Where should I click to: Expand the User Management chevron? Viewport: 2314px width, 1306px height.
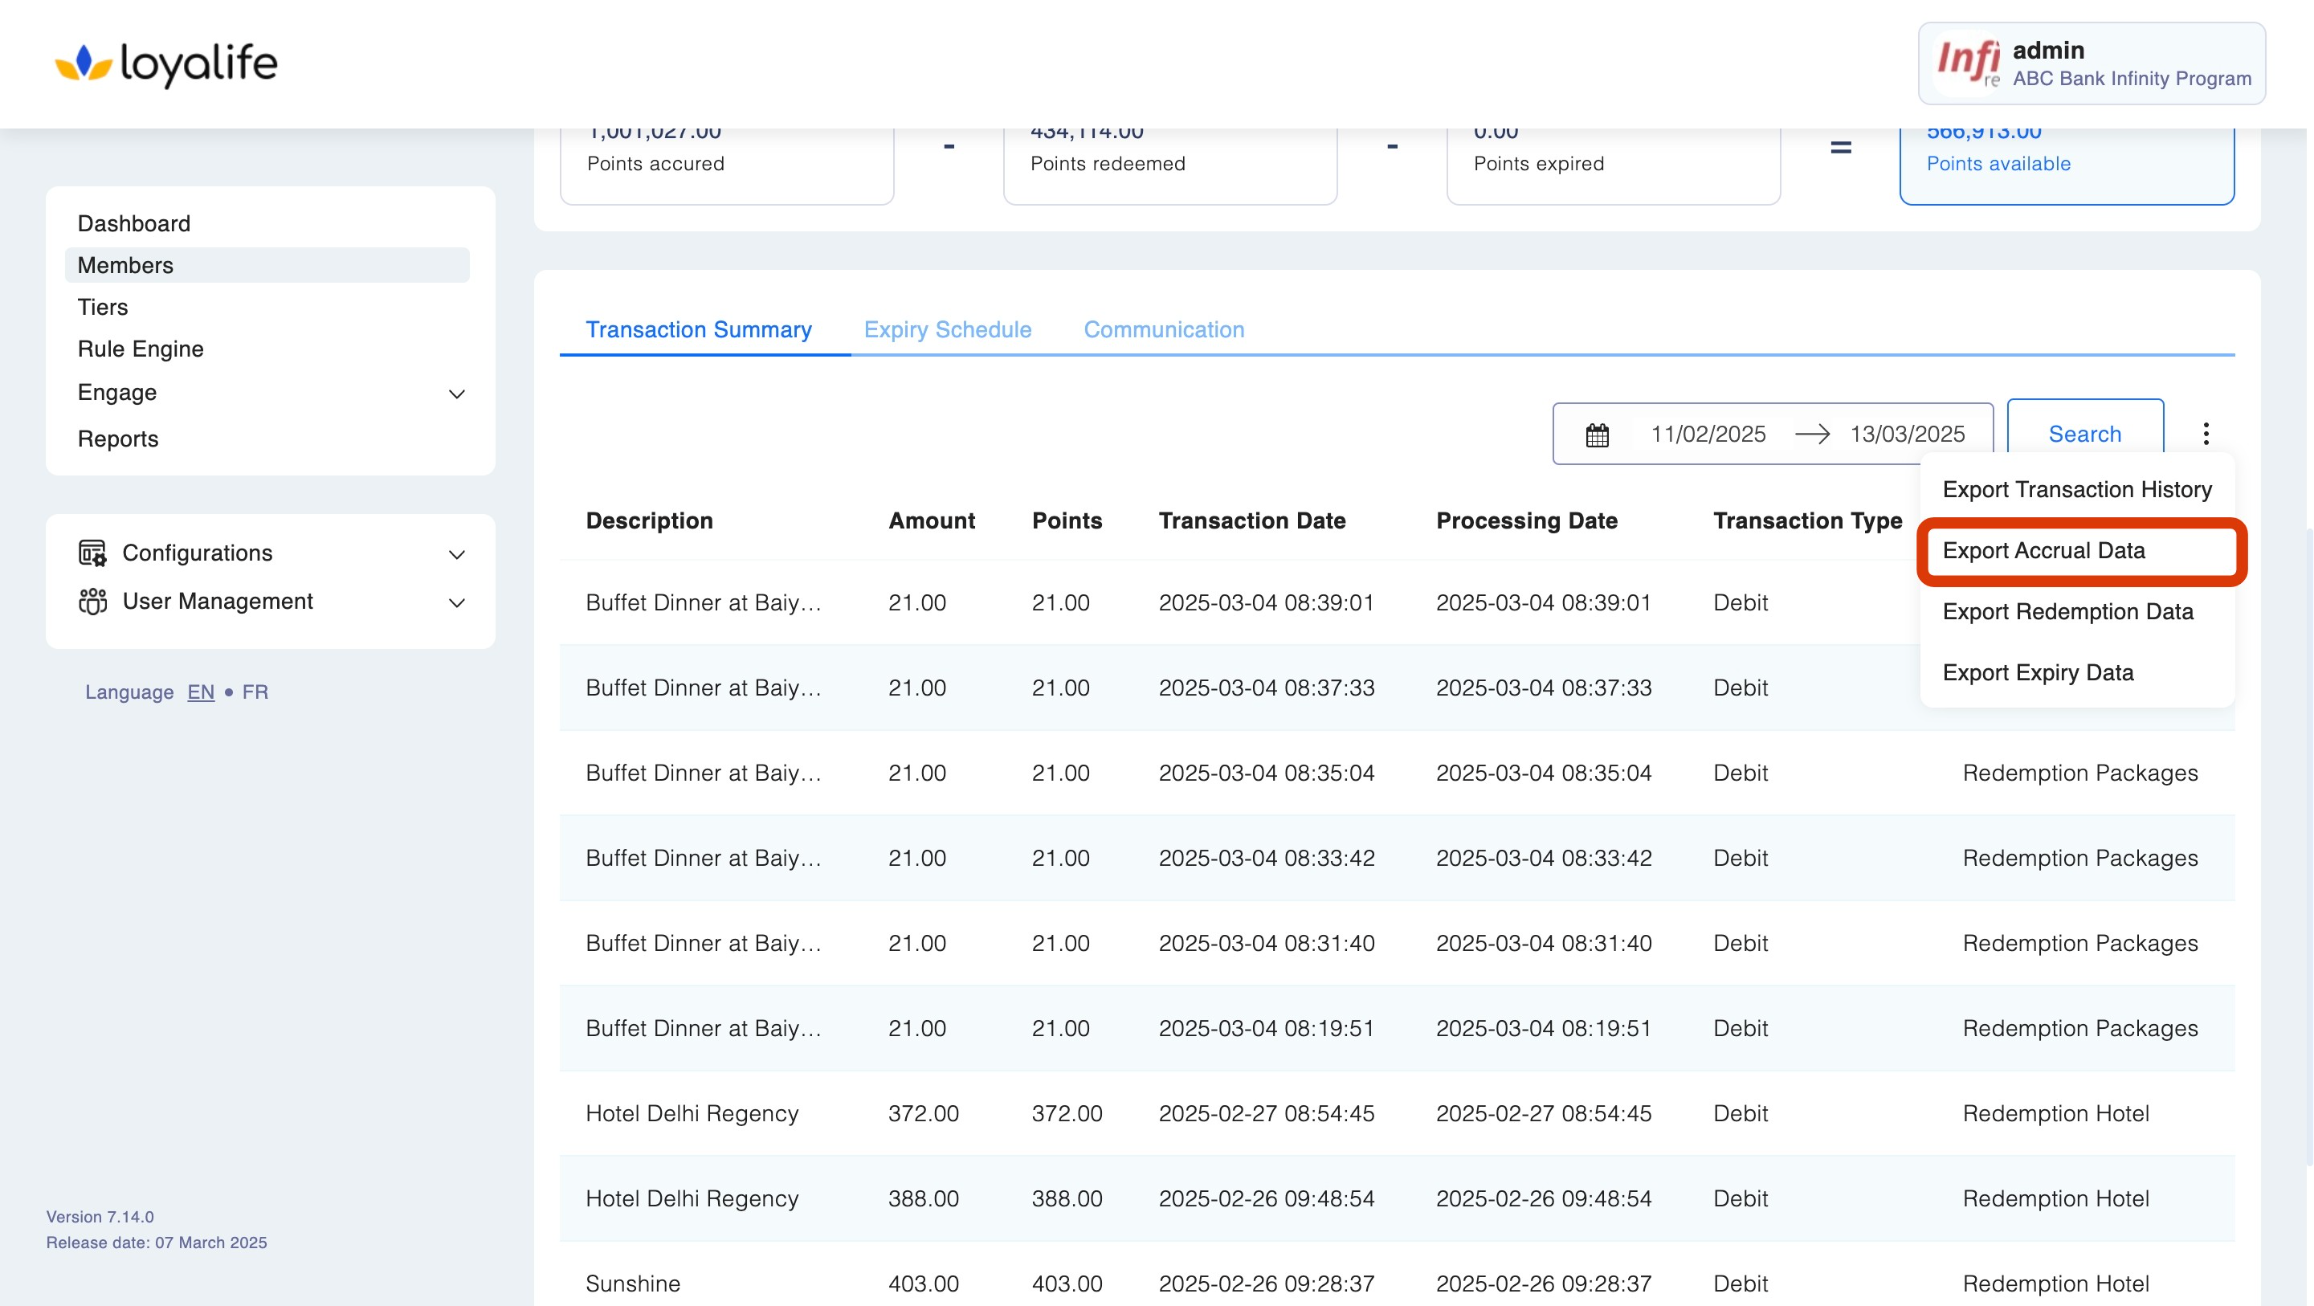457,602
